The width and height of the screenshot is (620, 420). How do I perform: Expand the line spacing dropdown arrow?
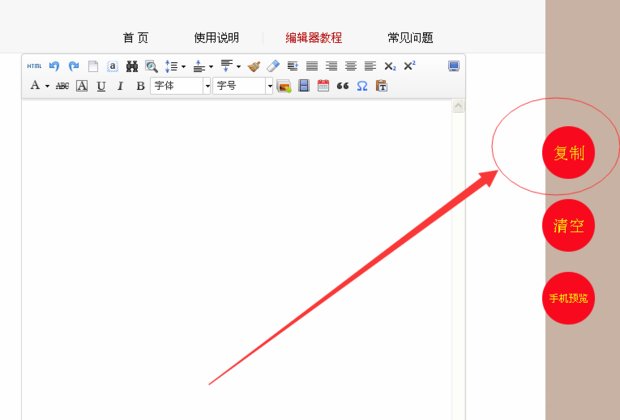tap(183, 66)
